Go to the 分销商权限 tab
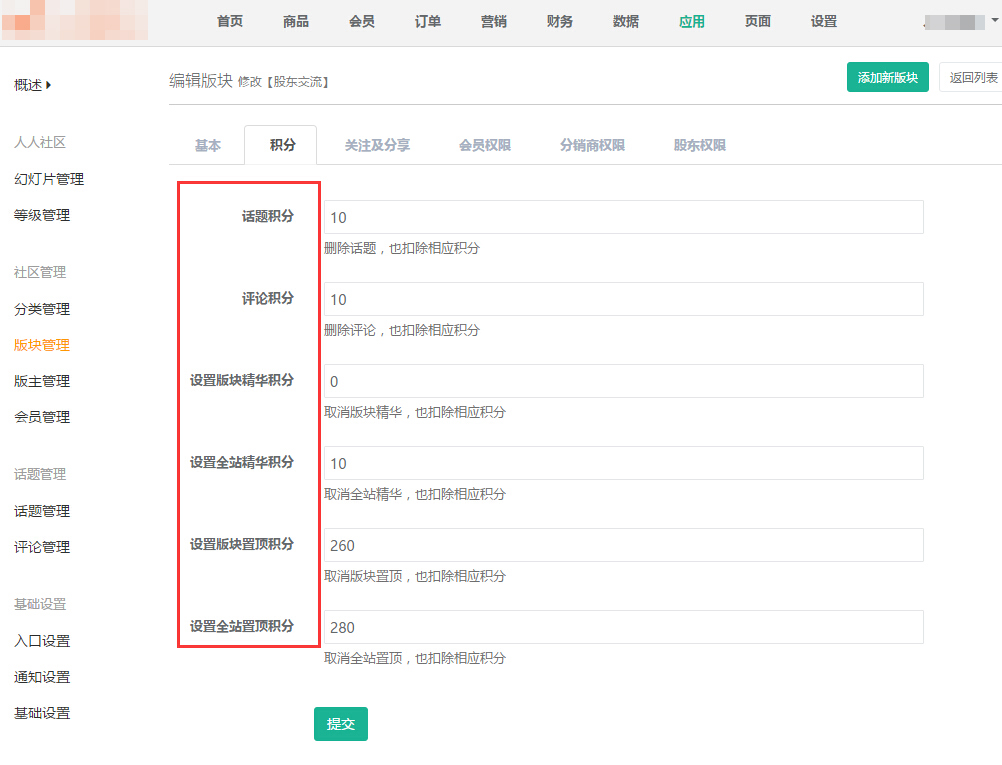This screenshot has height=765, width=1002. pyautogui.click(x=592, y=145)
